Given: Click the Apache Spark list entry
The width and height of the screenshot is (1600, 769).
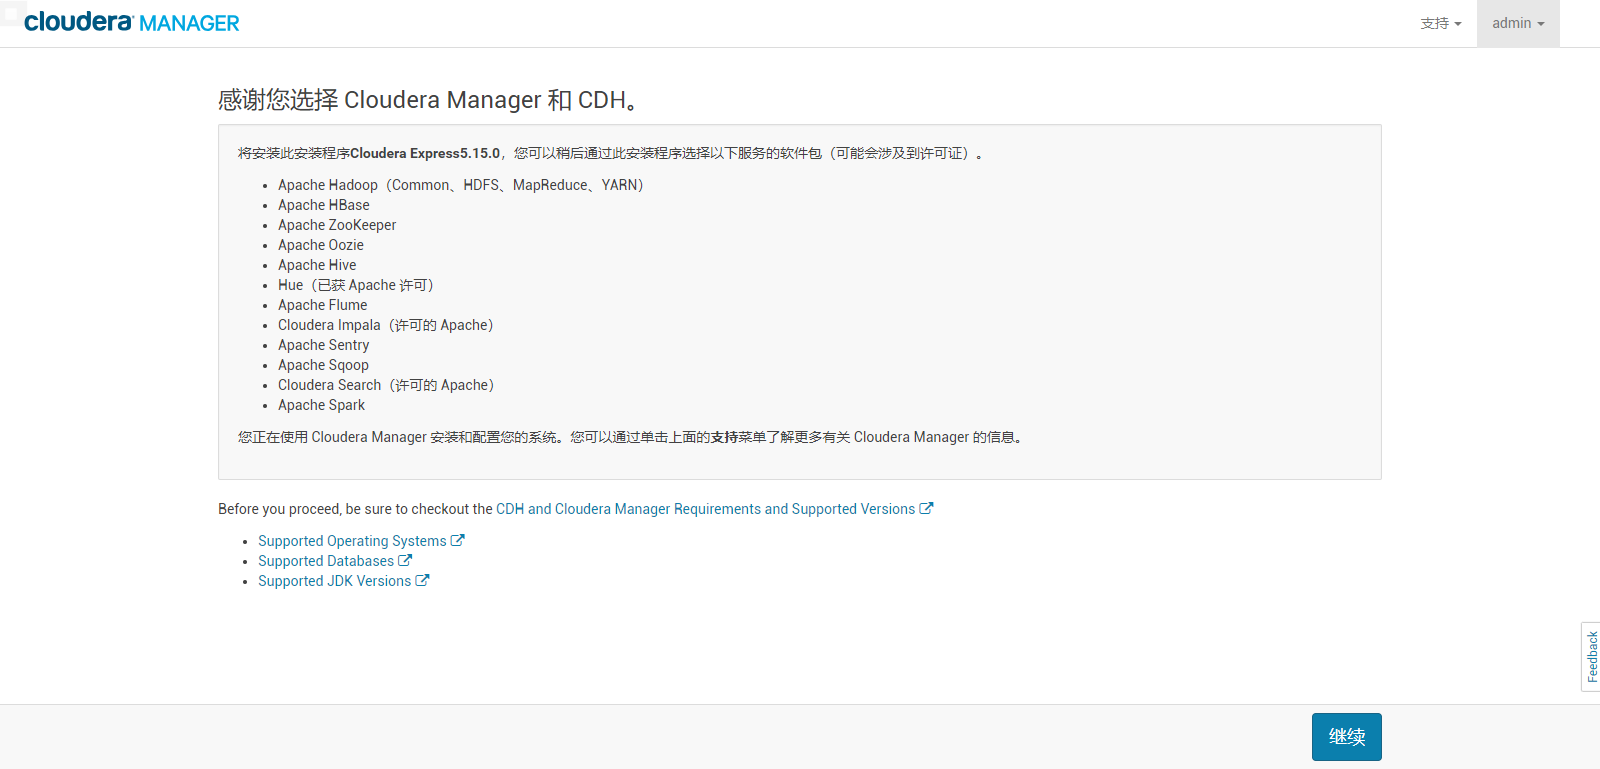Looking at the screenshot, I should pos(321,405).
